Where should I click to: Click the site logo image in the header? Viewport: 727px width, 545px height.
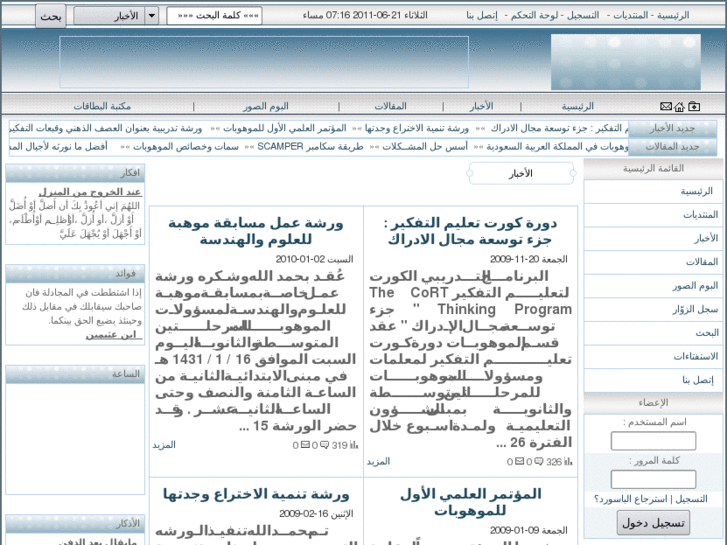tap(625, 62)
